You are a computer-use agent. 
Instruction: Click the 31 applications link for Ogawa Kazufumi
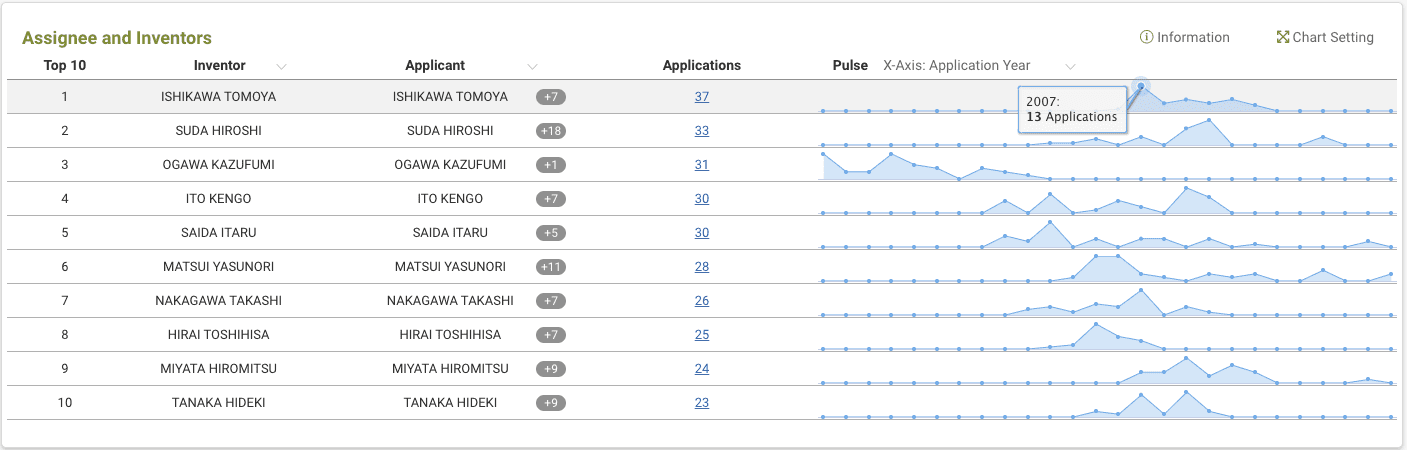pos(701,165)
